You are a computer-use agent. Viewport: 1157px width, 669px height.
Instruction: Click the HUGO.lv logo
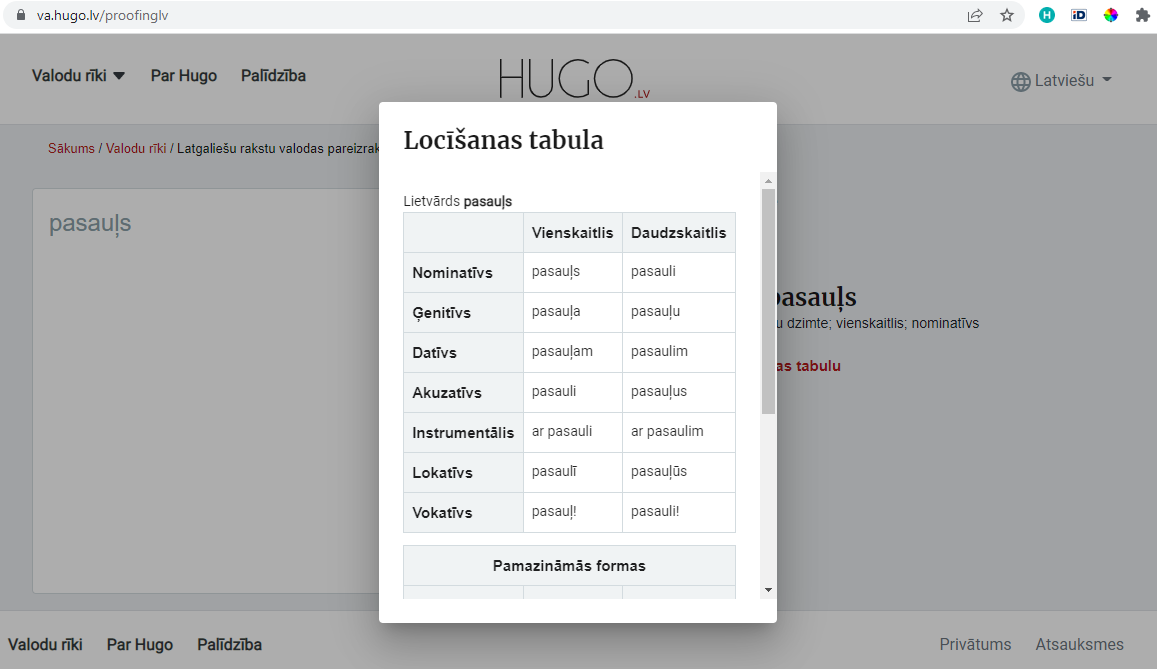coord(574,79)
